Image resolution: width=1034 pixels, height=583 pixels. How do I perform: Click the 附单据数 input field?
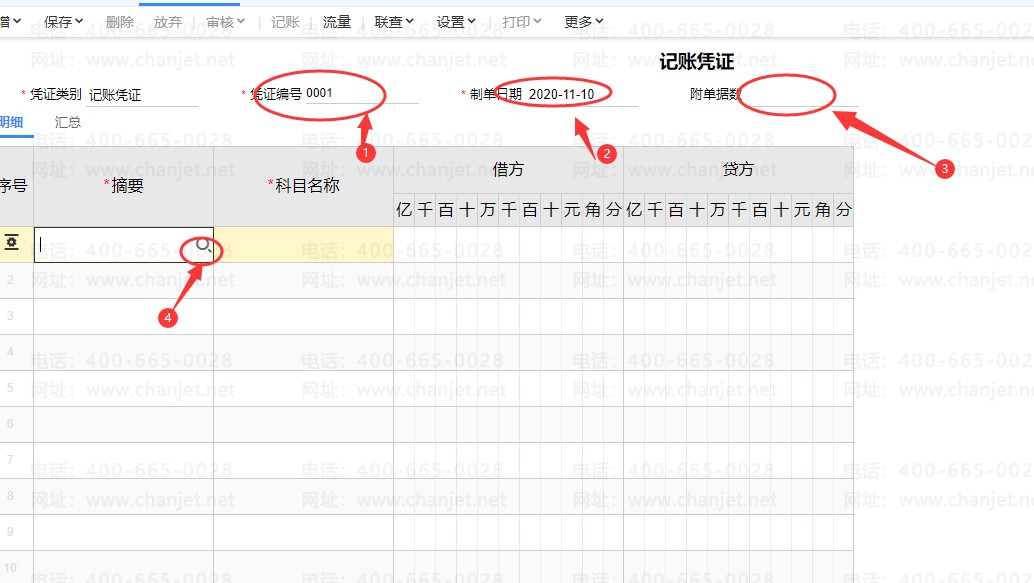tap(801, 94)
